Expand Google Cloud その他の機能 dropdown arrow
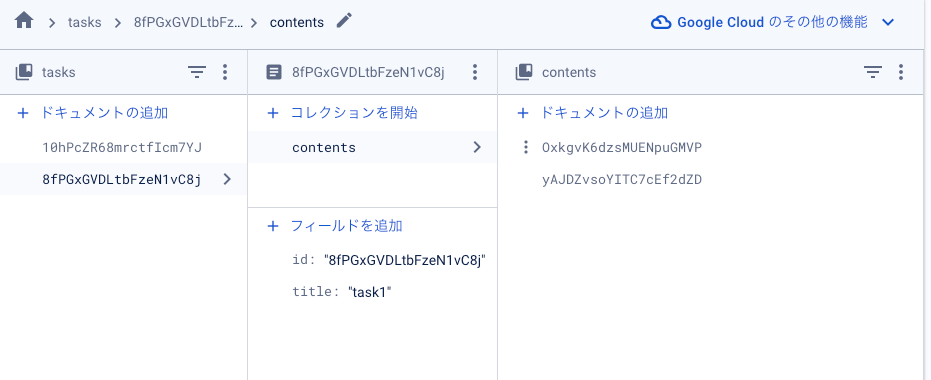 click(x=888, y=23)
